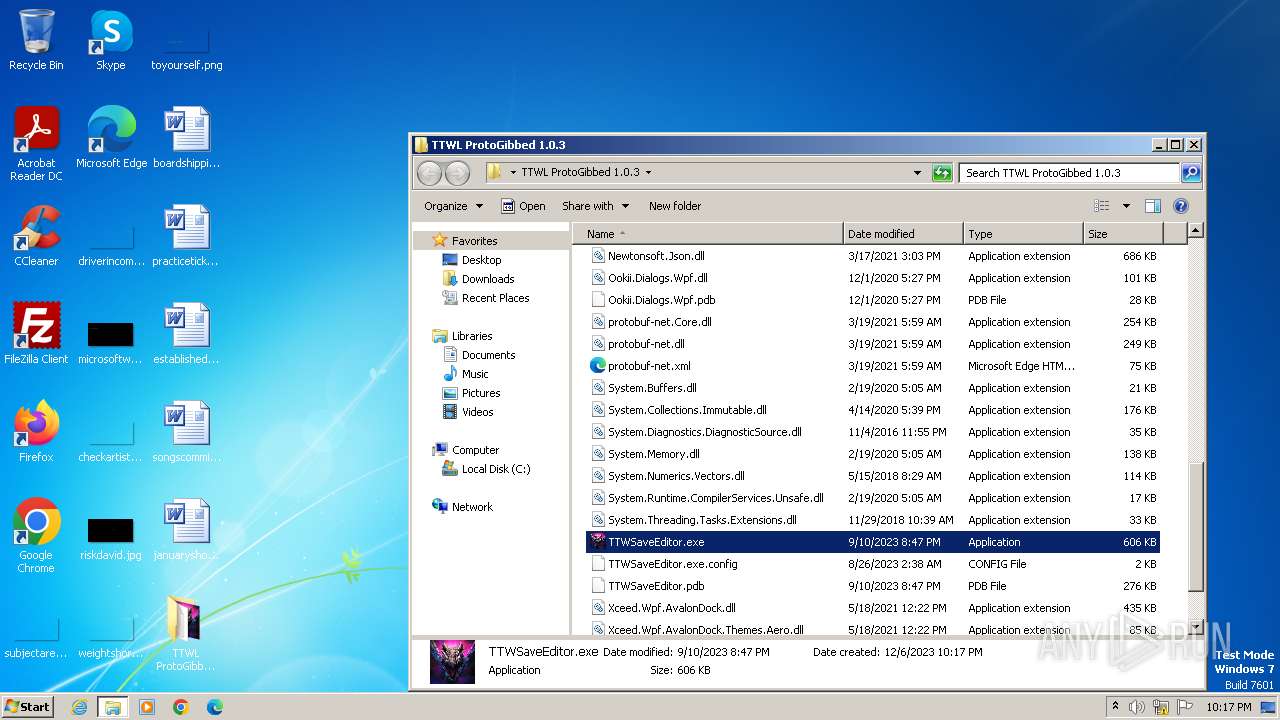Select the TTWL ProtoGibbed desktop folder

186,634
